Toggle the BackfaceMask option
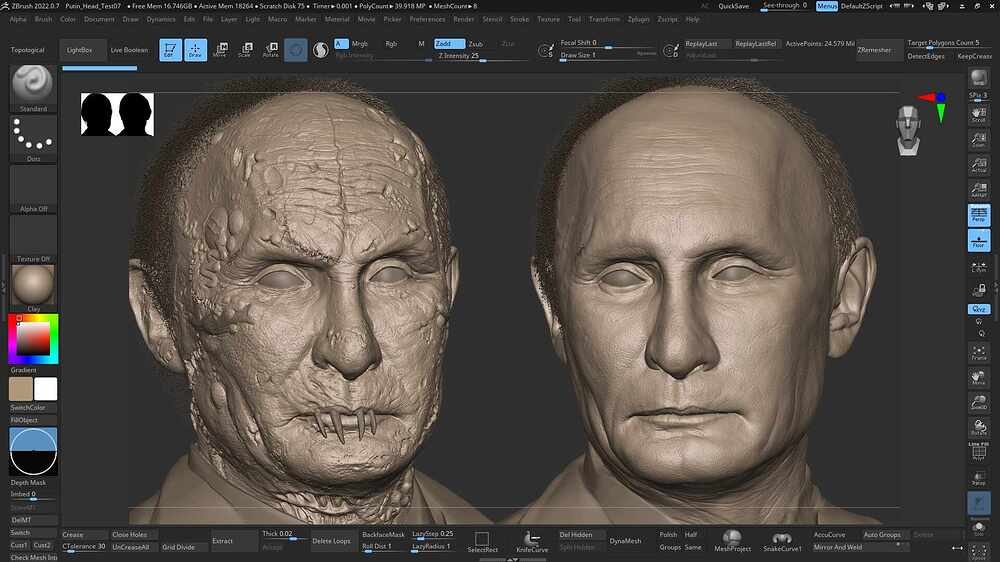1000x562 pixels. click(383, 535)
